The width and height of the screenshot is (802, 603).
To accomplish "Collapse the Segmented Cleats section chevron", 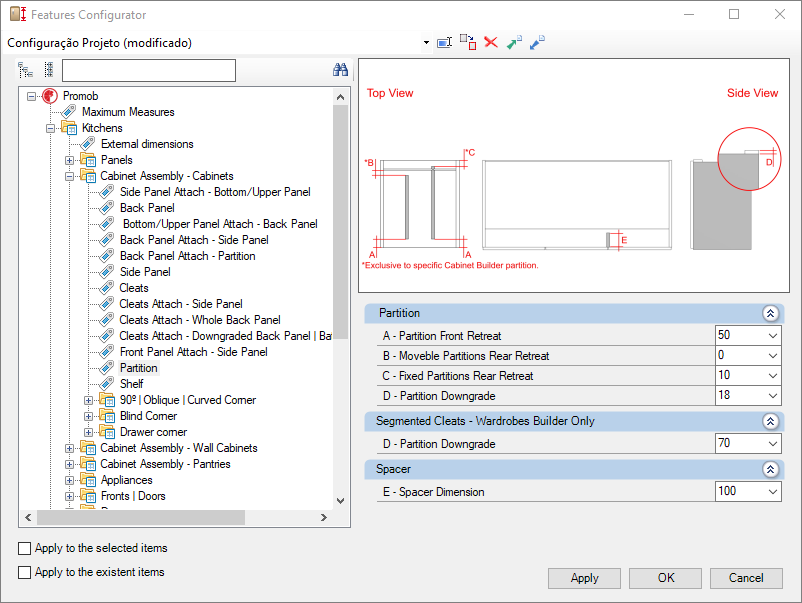I will 770,421.
